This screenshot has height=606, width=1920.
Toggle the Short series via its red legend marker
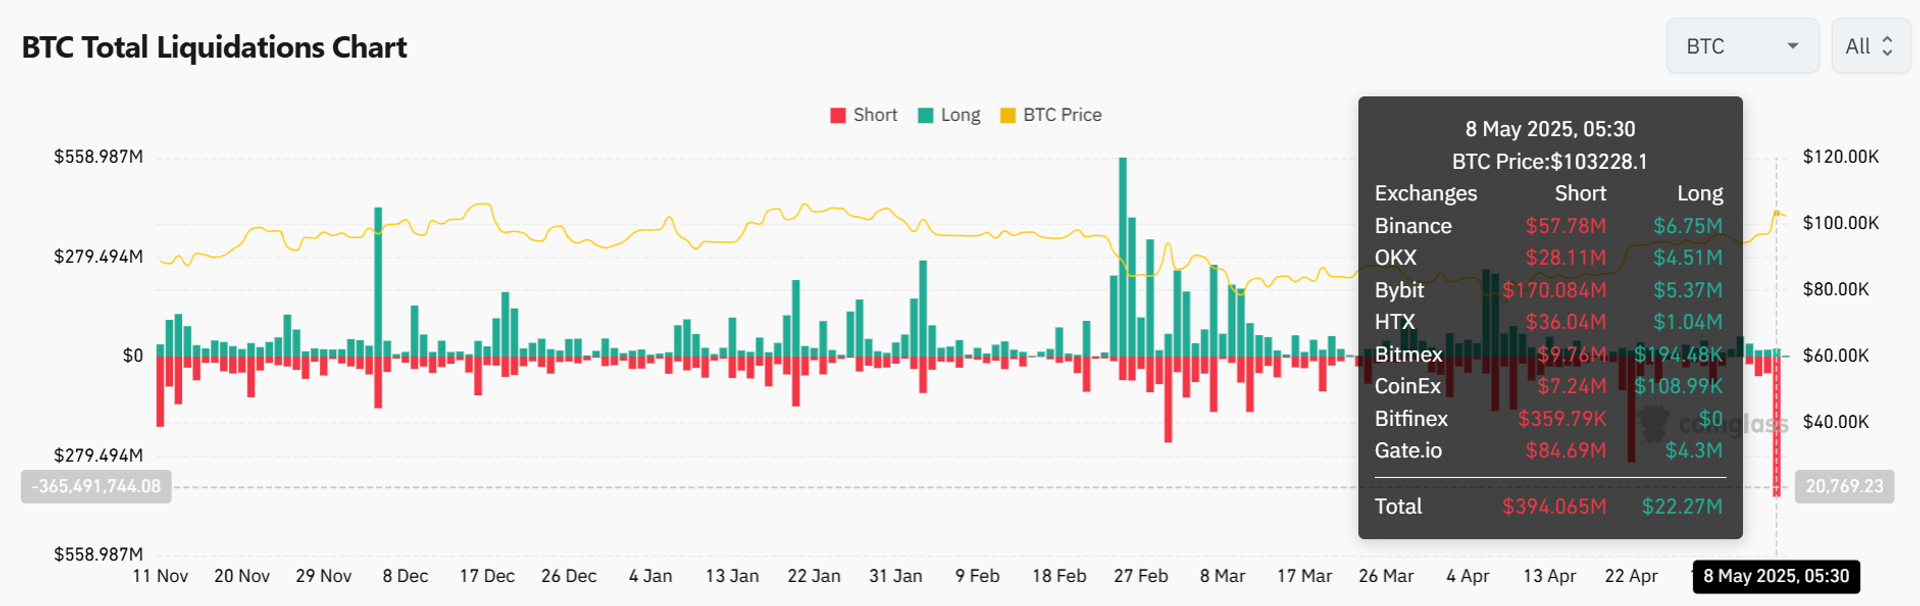point(837,114)
